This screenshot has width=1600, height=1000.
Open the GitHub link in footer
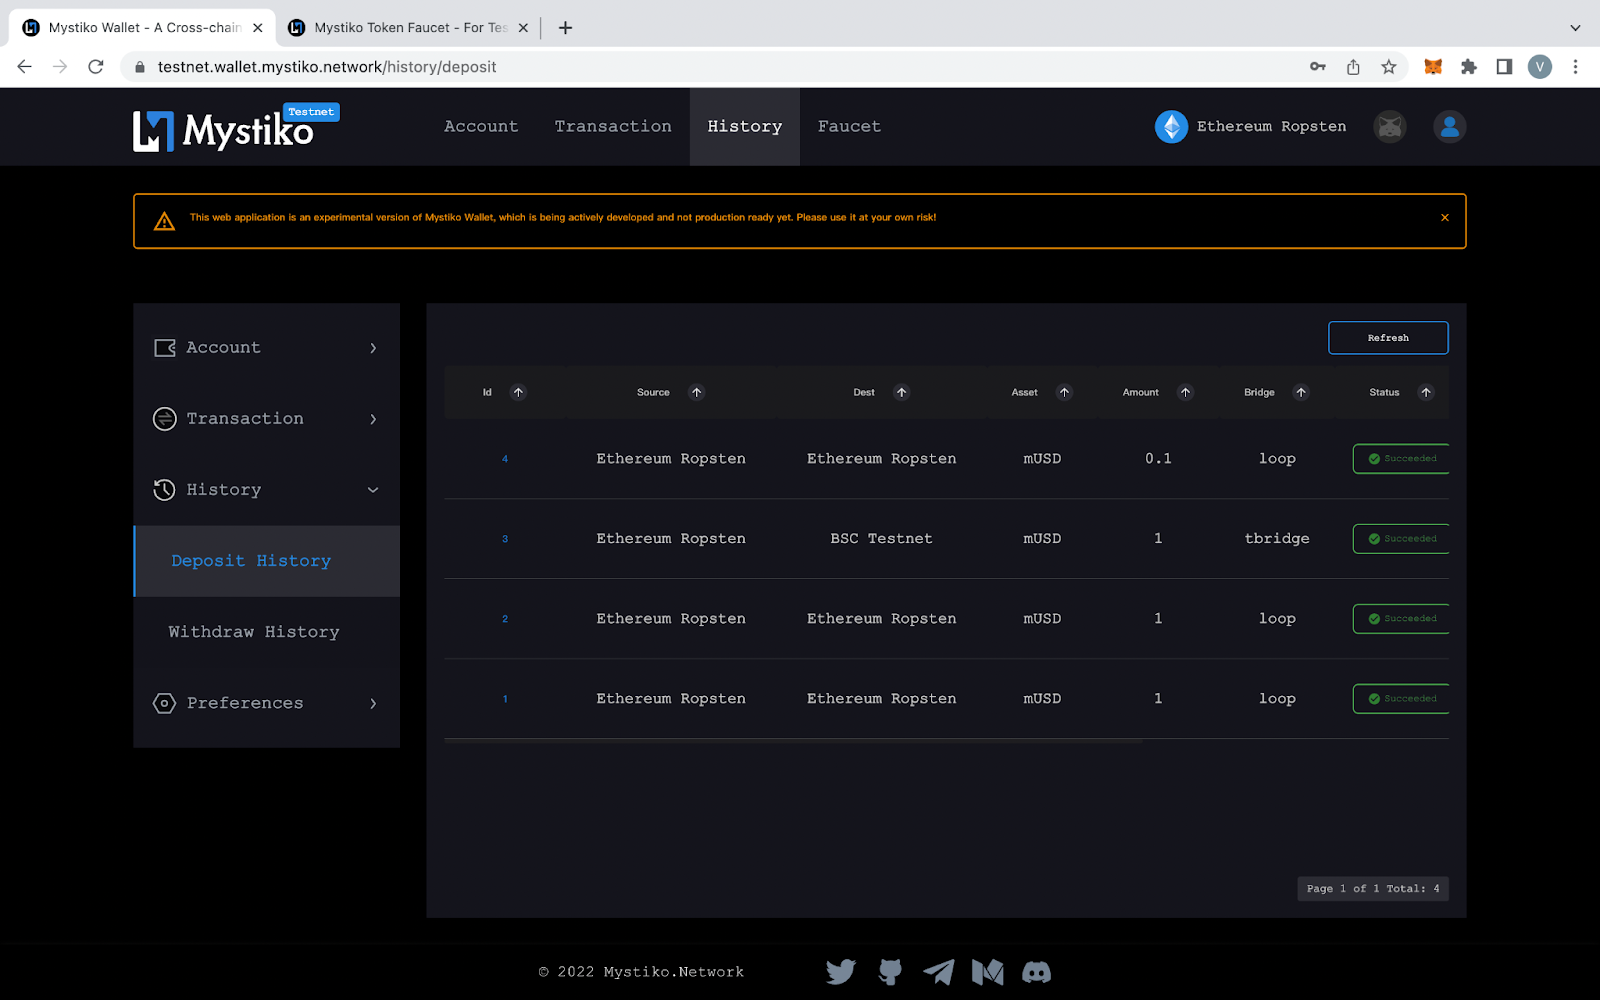pos(890,972)
